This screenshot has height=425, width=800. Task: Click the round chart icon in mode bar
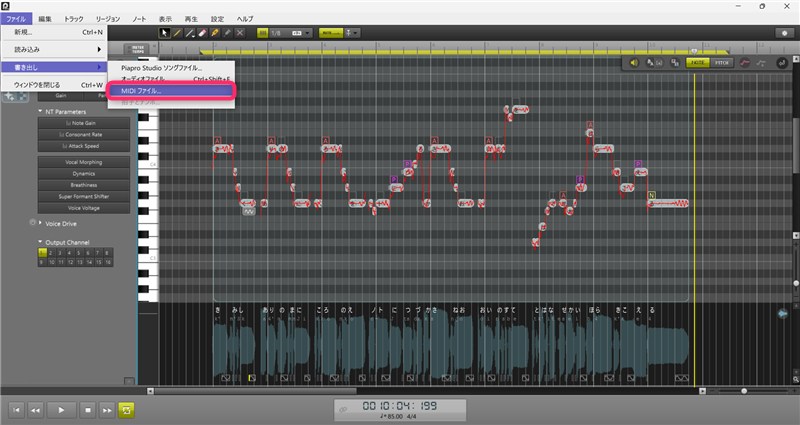click(x=782, y=63)
